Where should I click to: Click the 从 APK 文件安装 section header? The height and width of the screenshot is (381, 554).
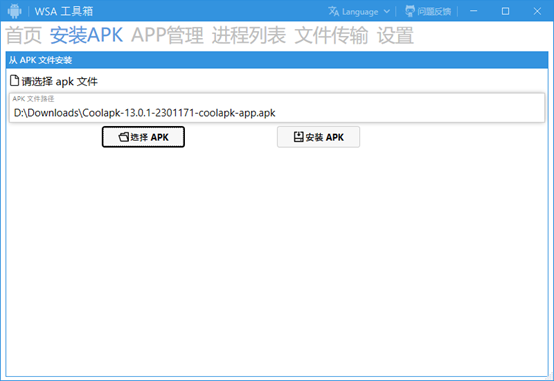pos(277,60)
